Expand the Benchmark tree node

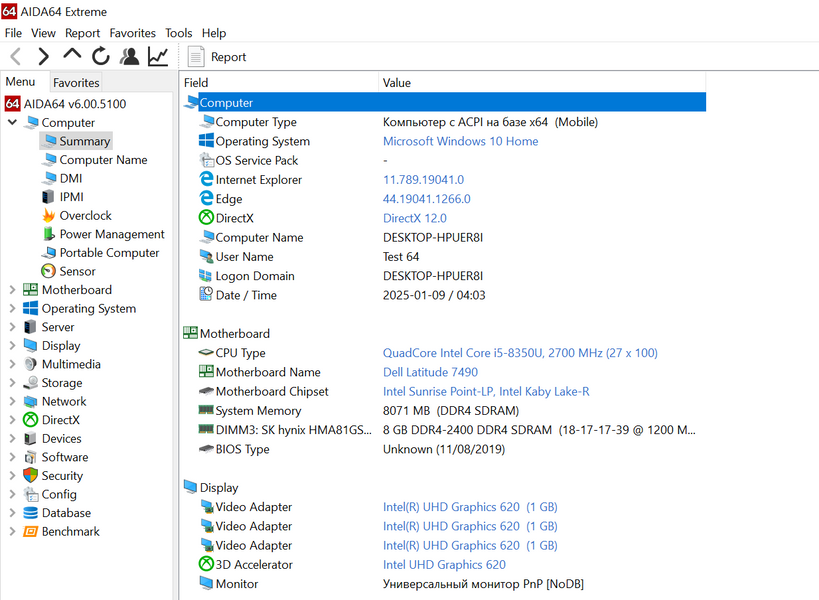coord(13,532)
